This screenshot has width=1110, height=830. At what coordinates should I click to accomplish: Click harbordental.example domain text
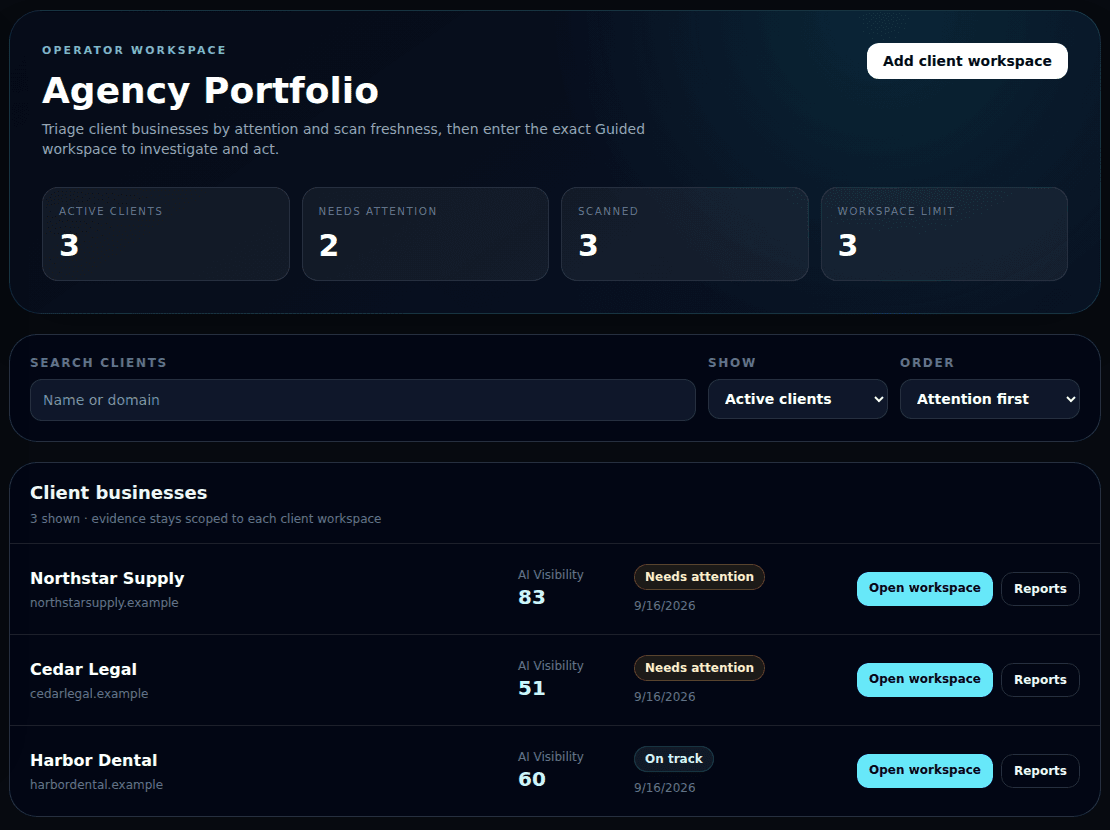96,785
